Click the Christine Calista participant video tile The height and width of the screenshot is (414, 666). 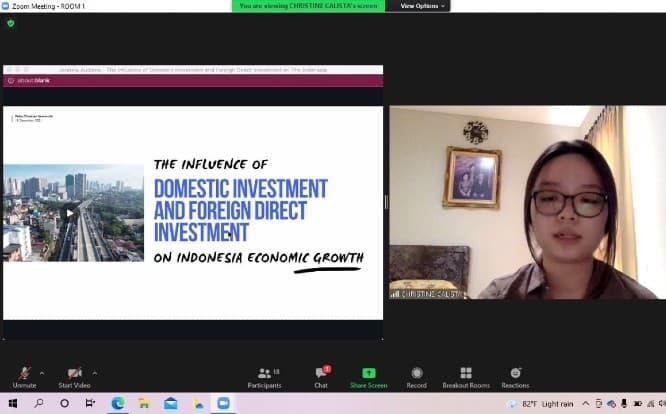coord(526,202)
